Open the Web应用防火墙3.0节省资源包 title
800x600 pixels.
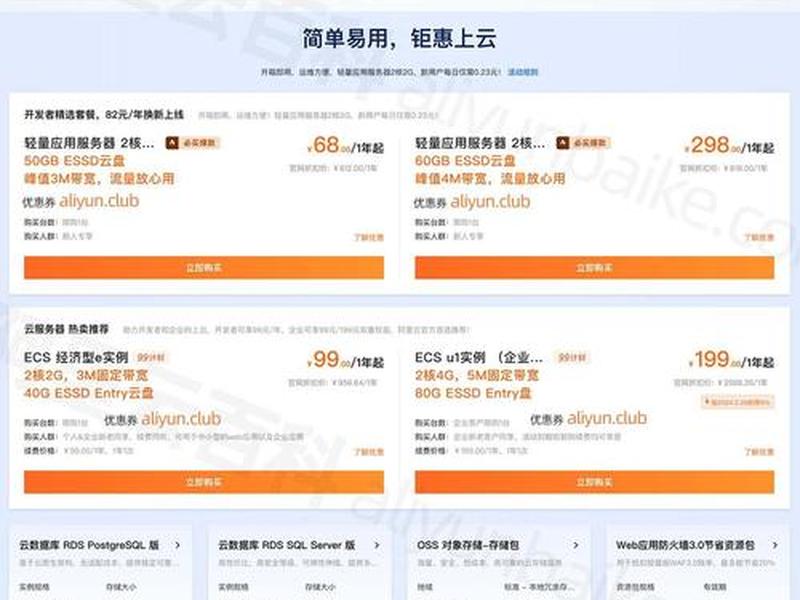(685, 545)
